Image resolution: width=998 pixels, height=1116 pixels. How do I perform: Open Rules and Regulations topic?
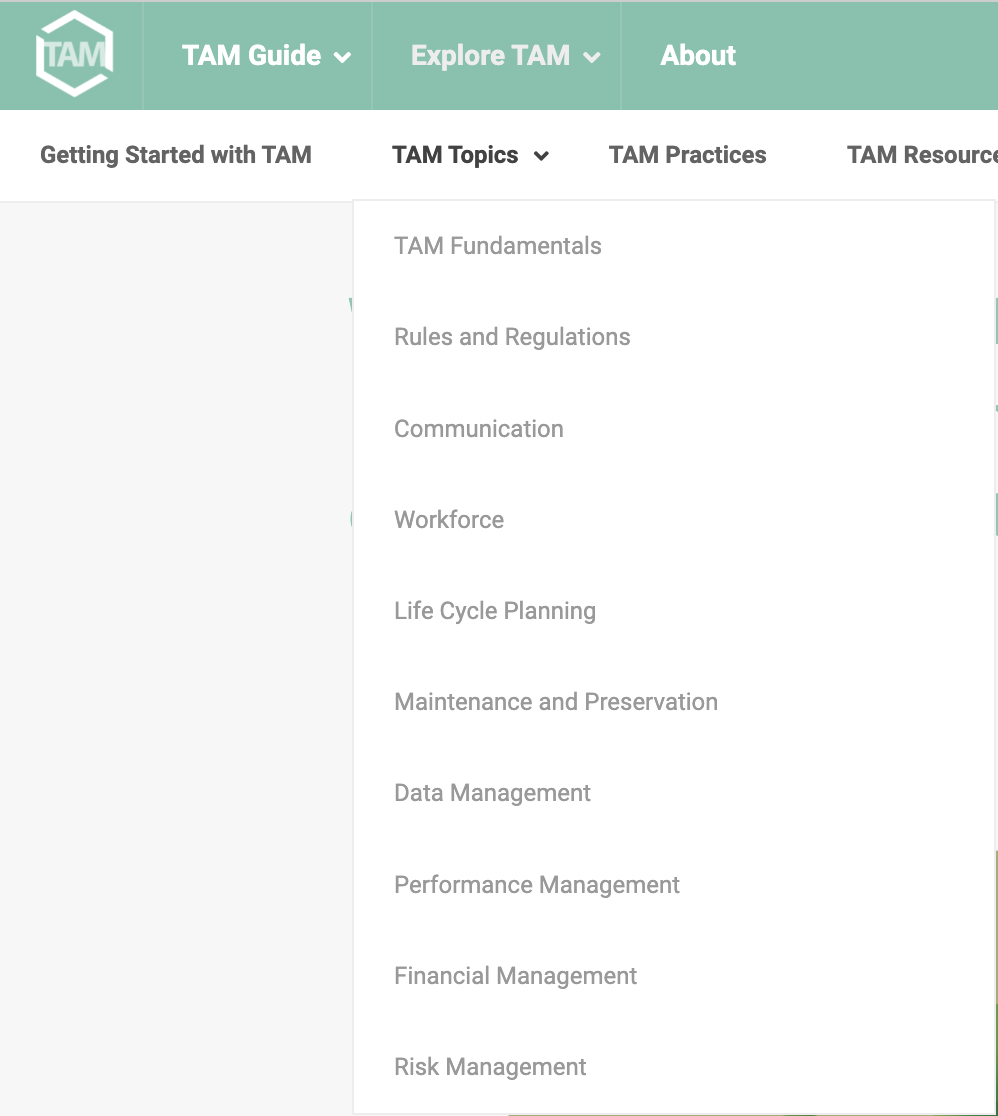(513, 337)
